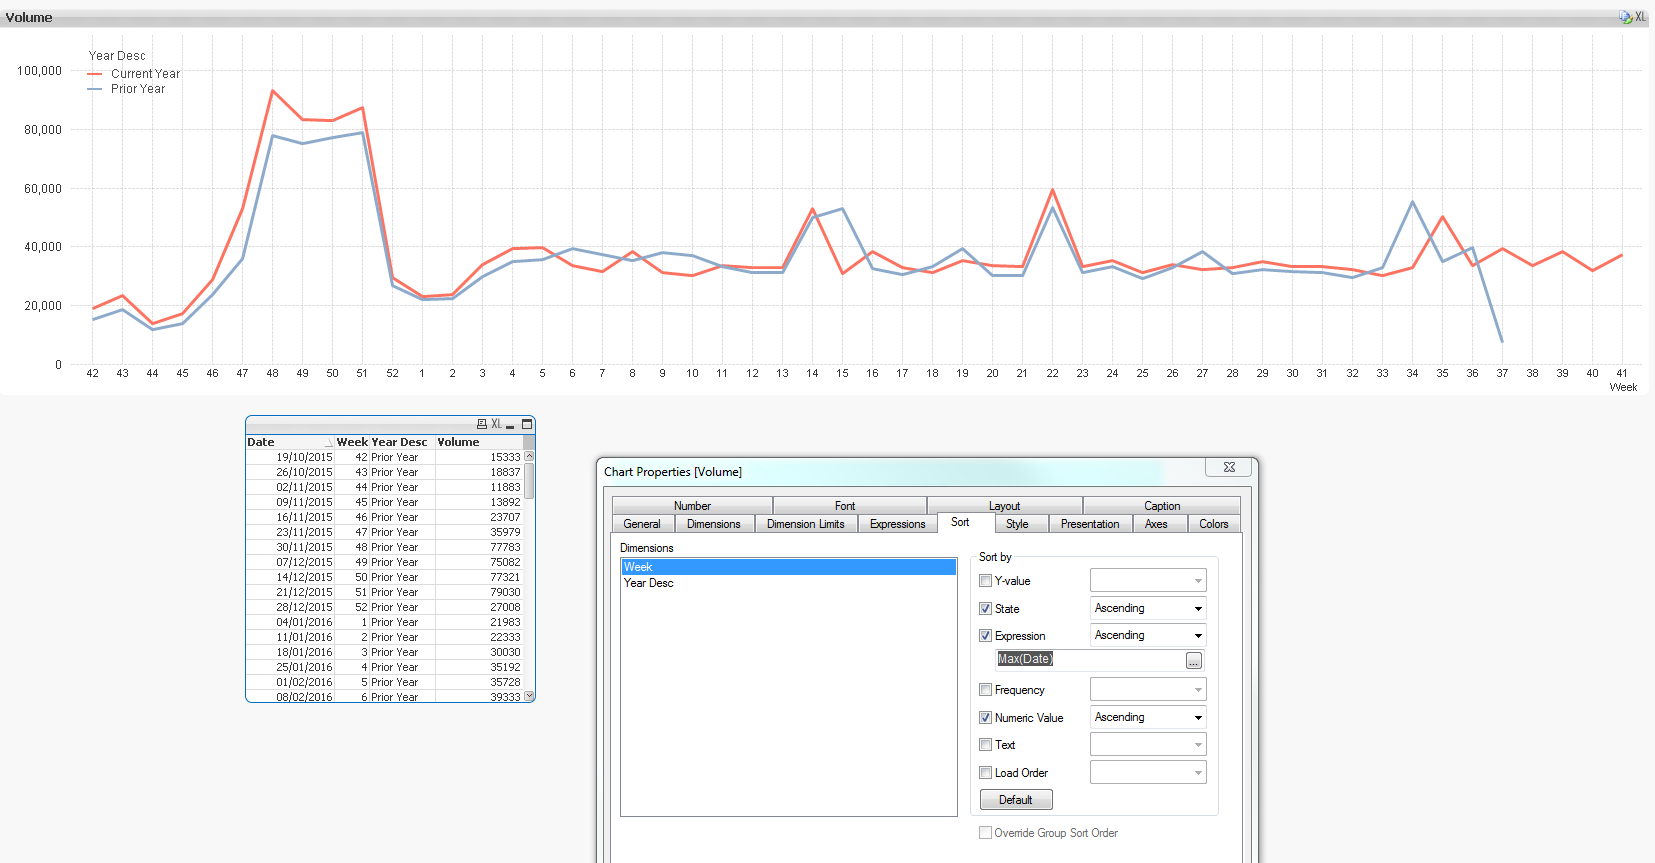Open the Number tab
Image resolution: width=1655 pixels, height=863 pixels.
click(692, 506)
